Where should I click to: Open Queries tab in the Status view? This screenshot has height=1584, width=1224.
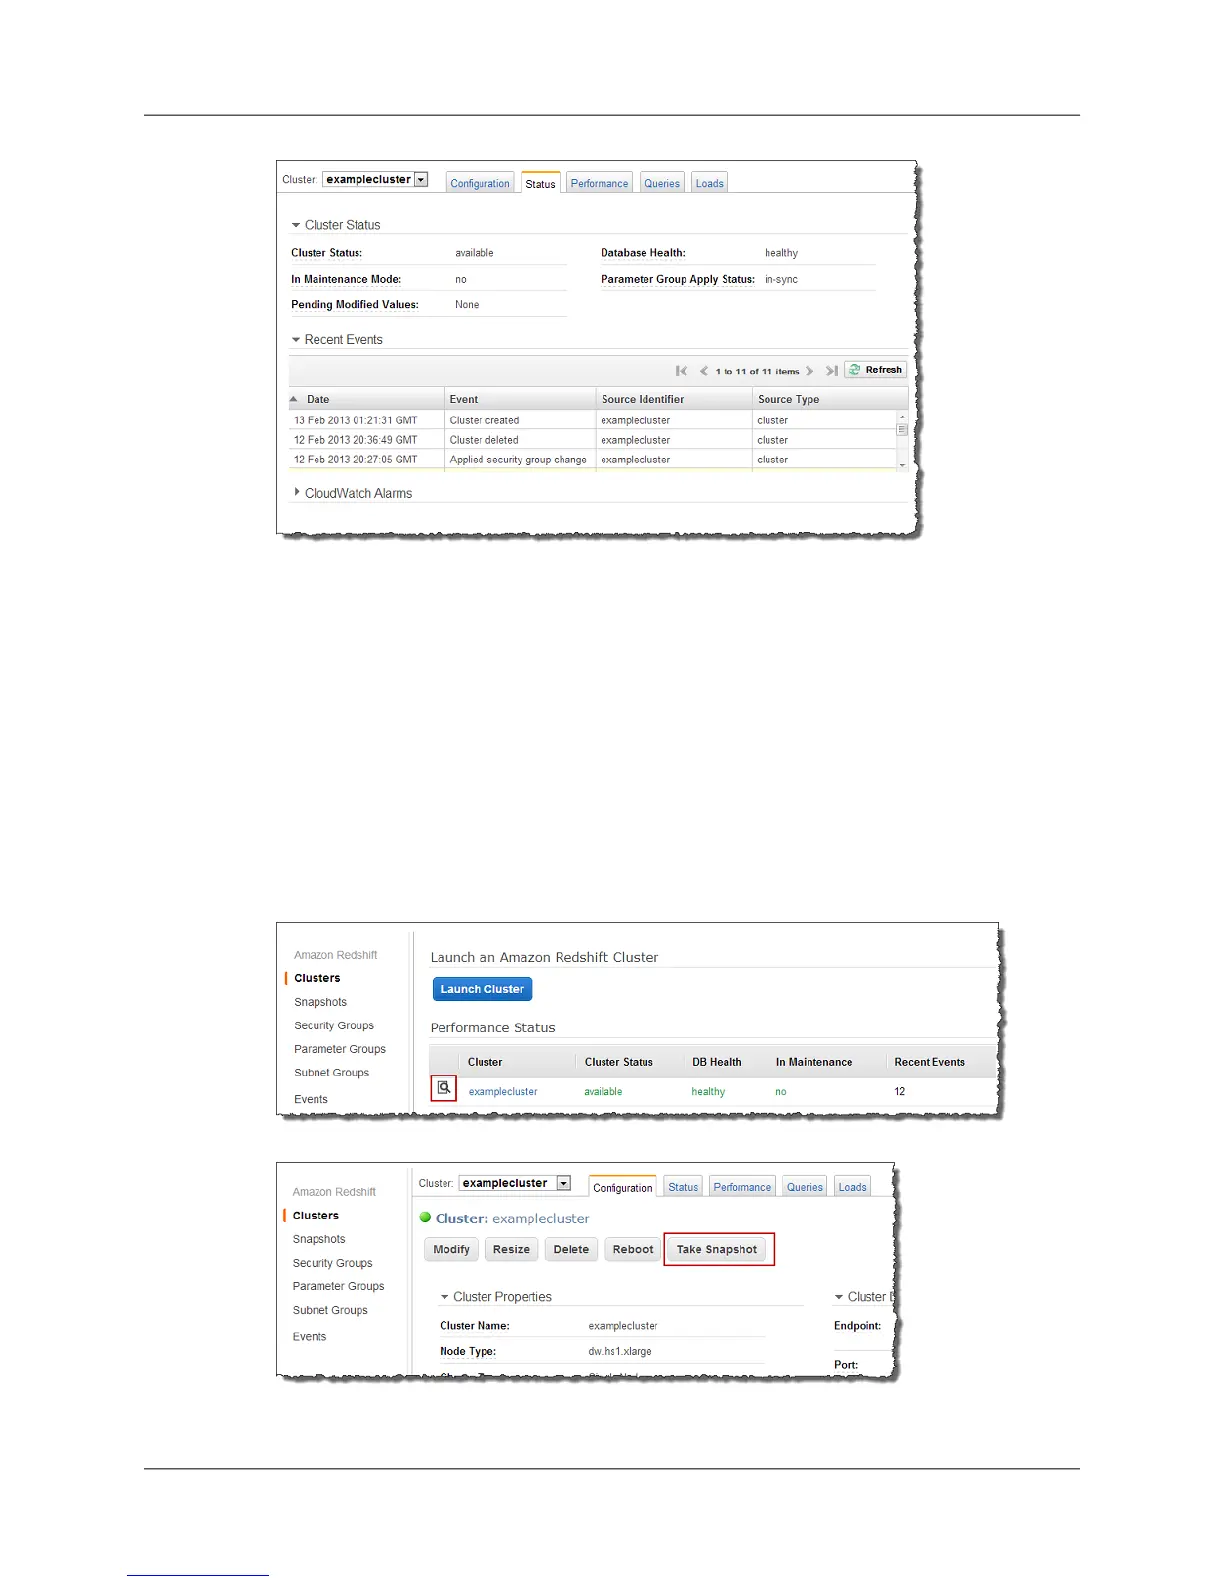(662, 183)
